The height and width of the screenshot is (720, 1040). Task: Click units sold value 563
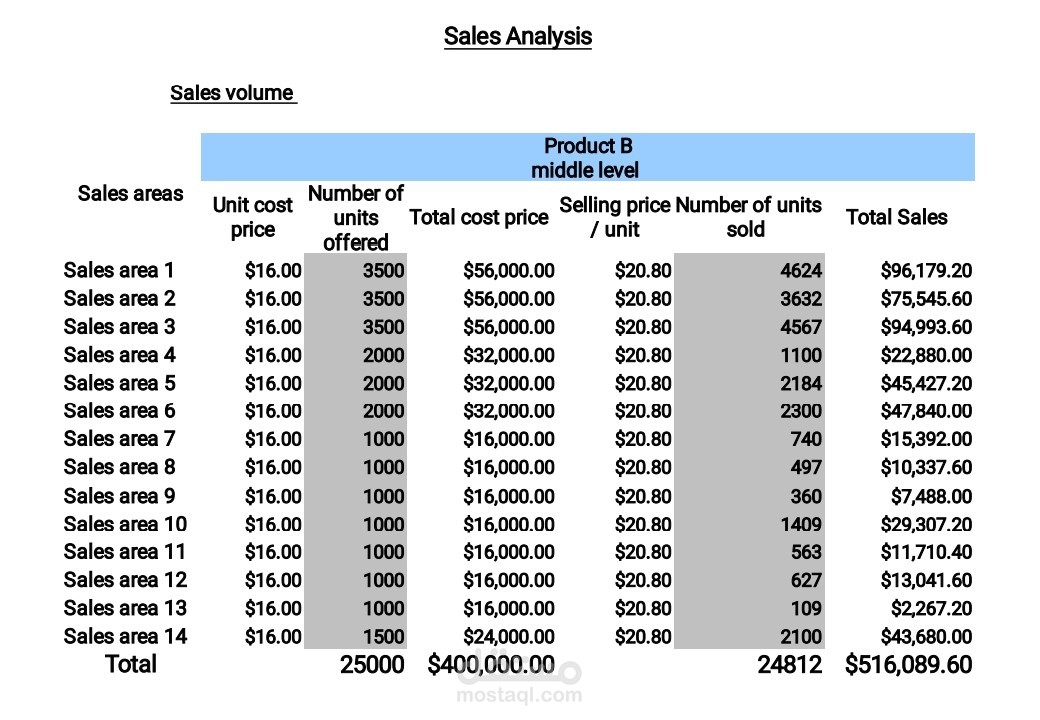point(806,552)
